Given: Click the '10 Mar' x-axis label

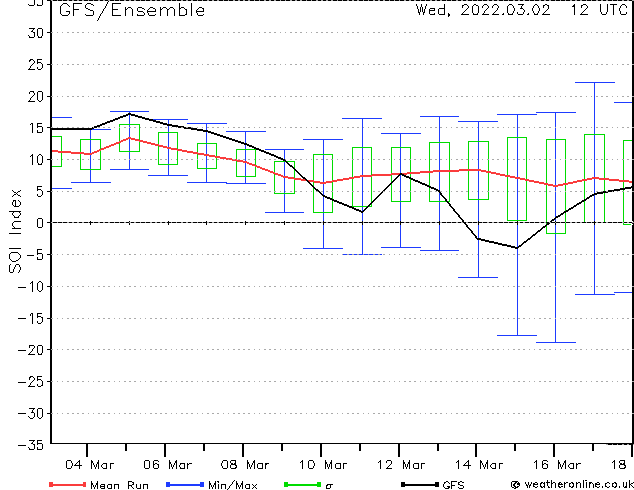Looking at the screenshot, I should [323, 465].
